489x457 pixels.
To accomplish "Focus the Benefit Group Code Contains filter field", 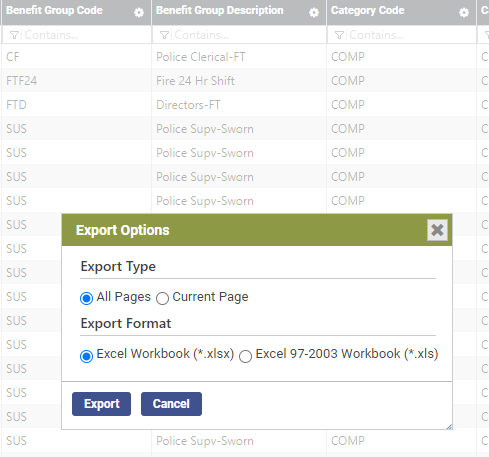I will click(x=86, y=35).
